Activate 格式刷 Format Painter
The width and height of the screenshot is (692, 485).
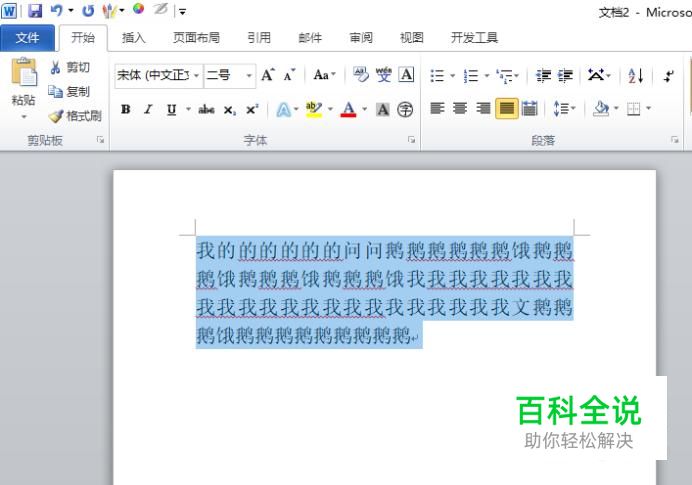[x=75, y=116]
